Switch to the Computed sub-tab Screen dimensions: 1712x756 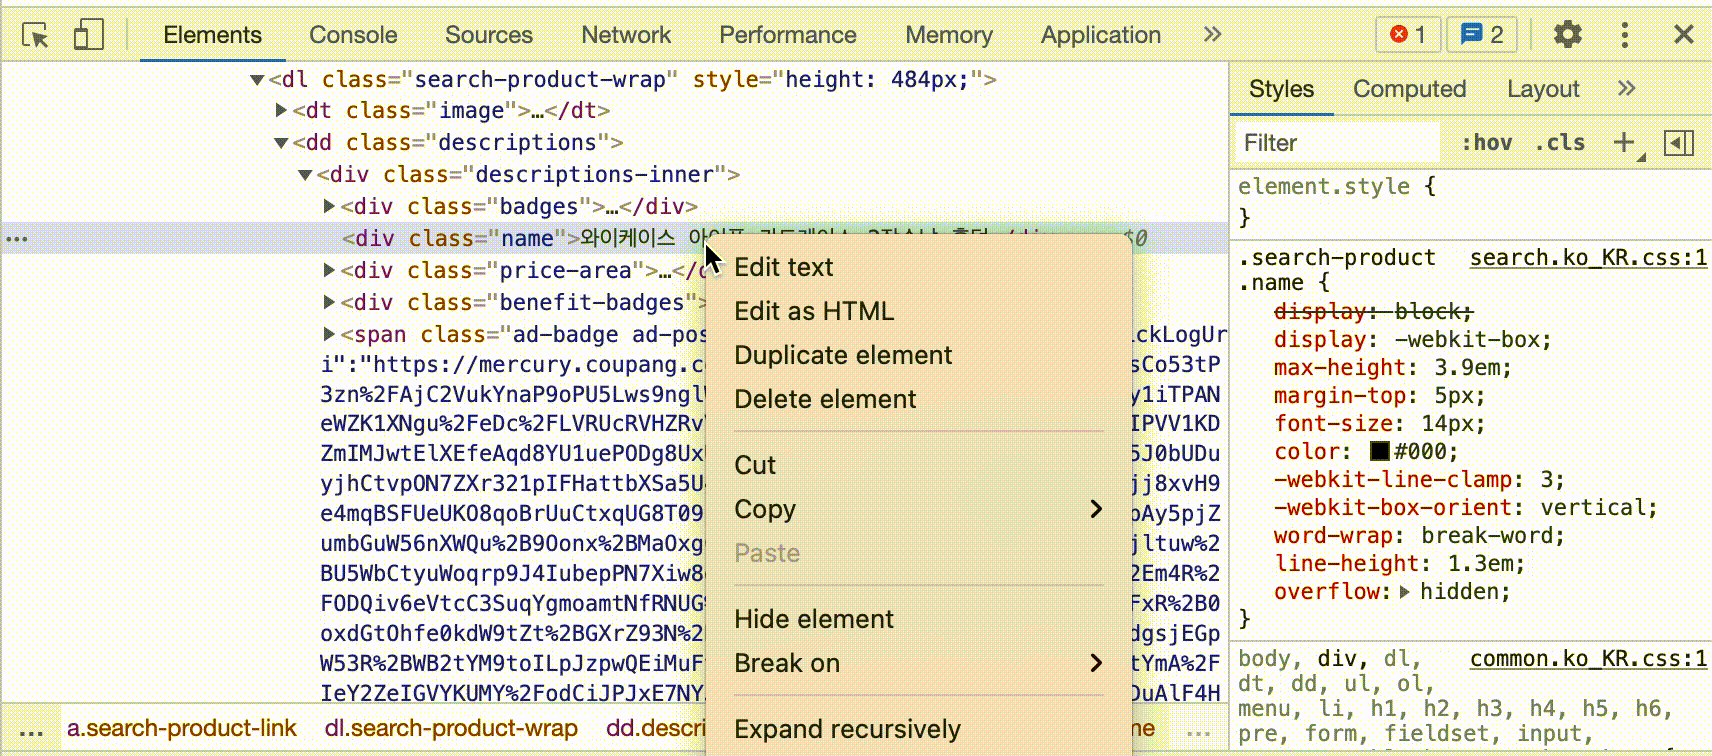1409,89
